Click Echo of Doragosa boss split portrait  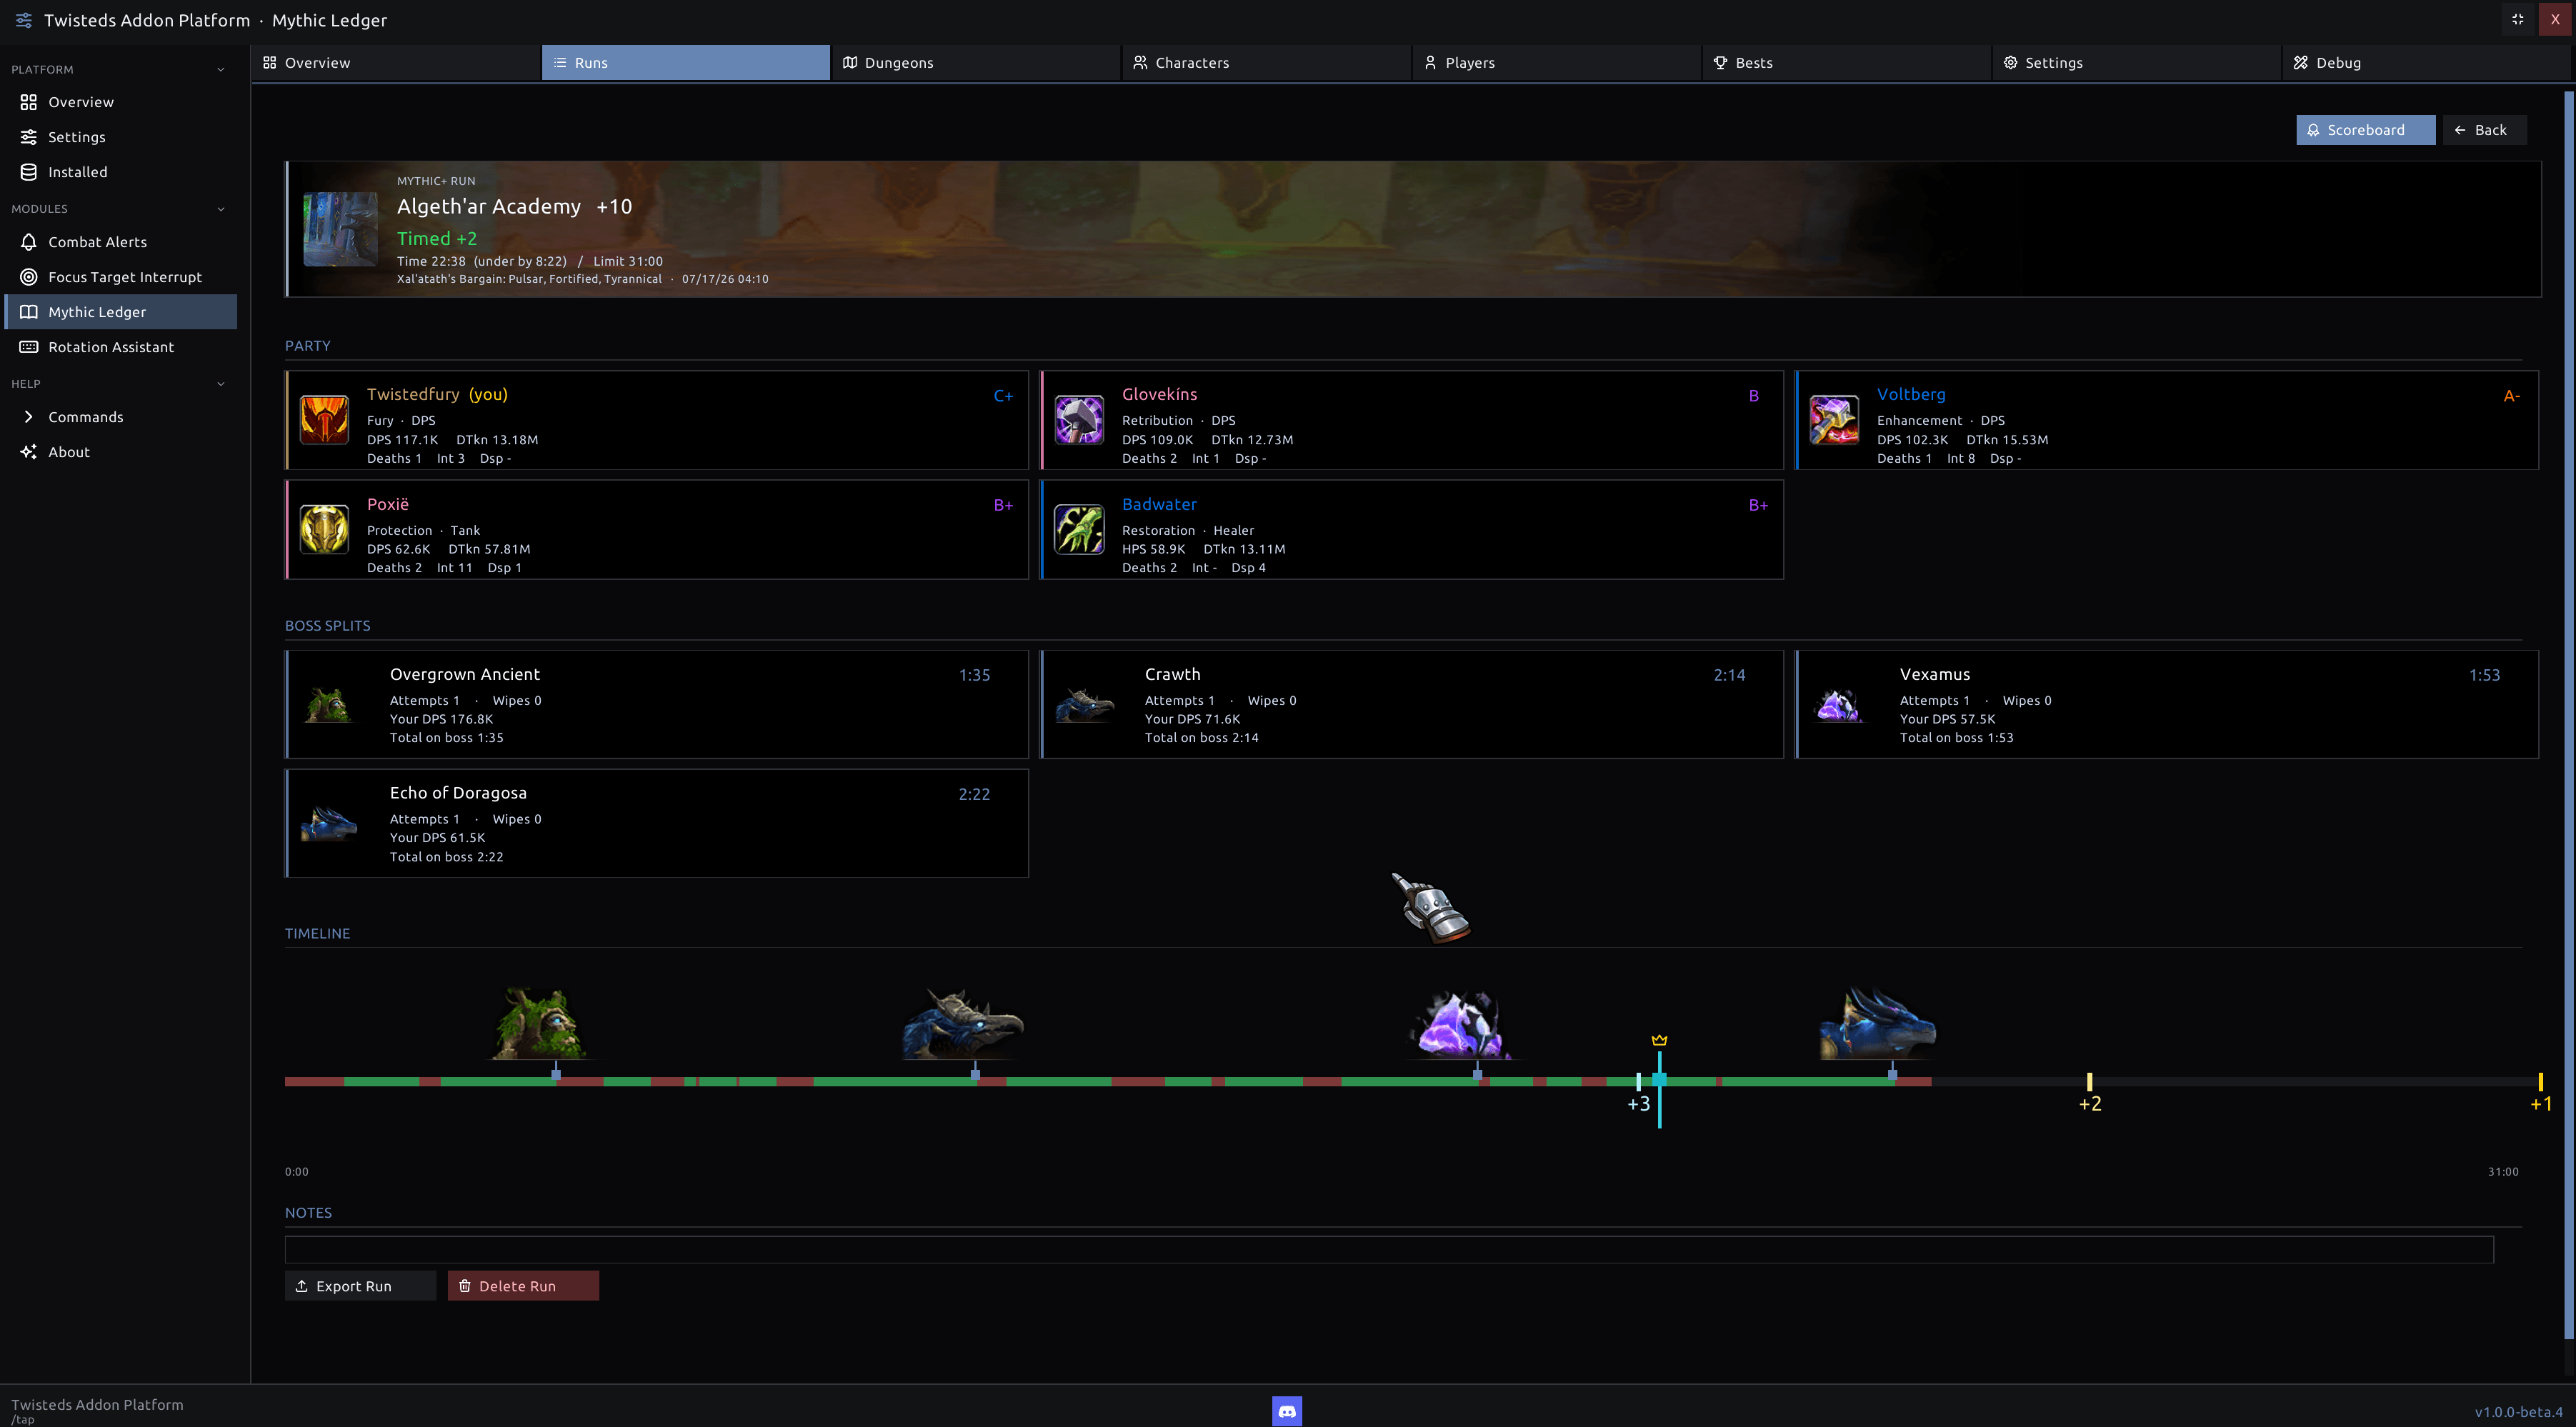pos(329,823)
